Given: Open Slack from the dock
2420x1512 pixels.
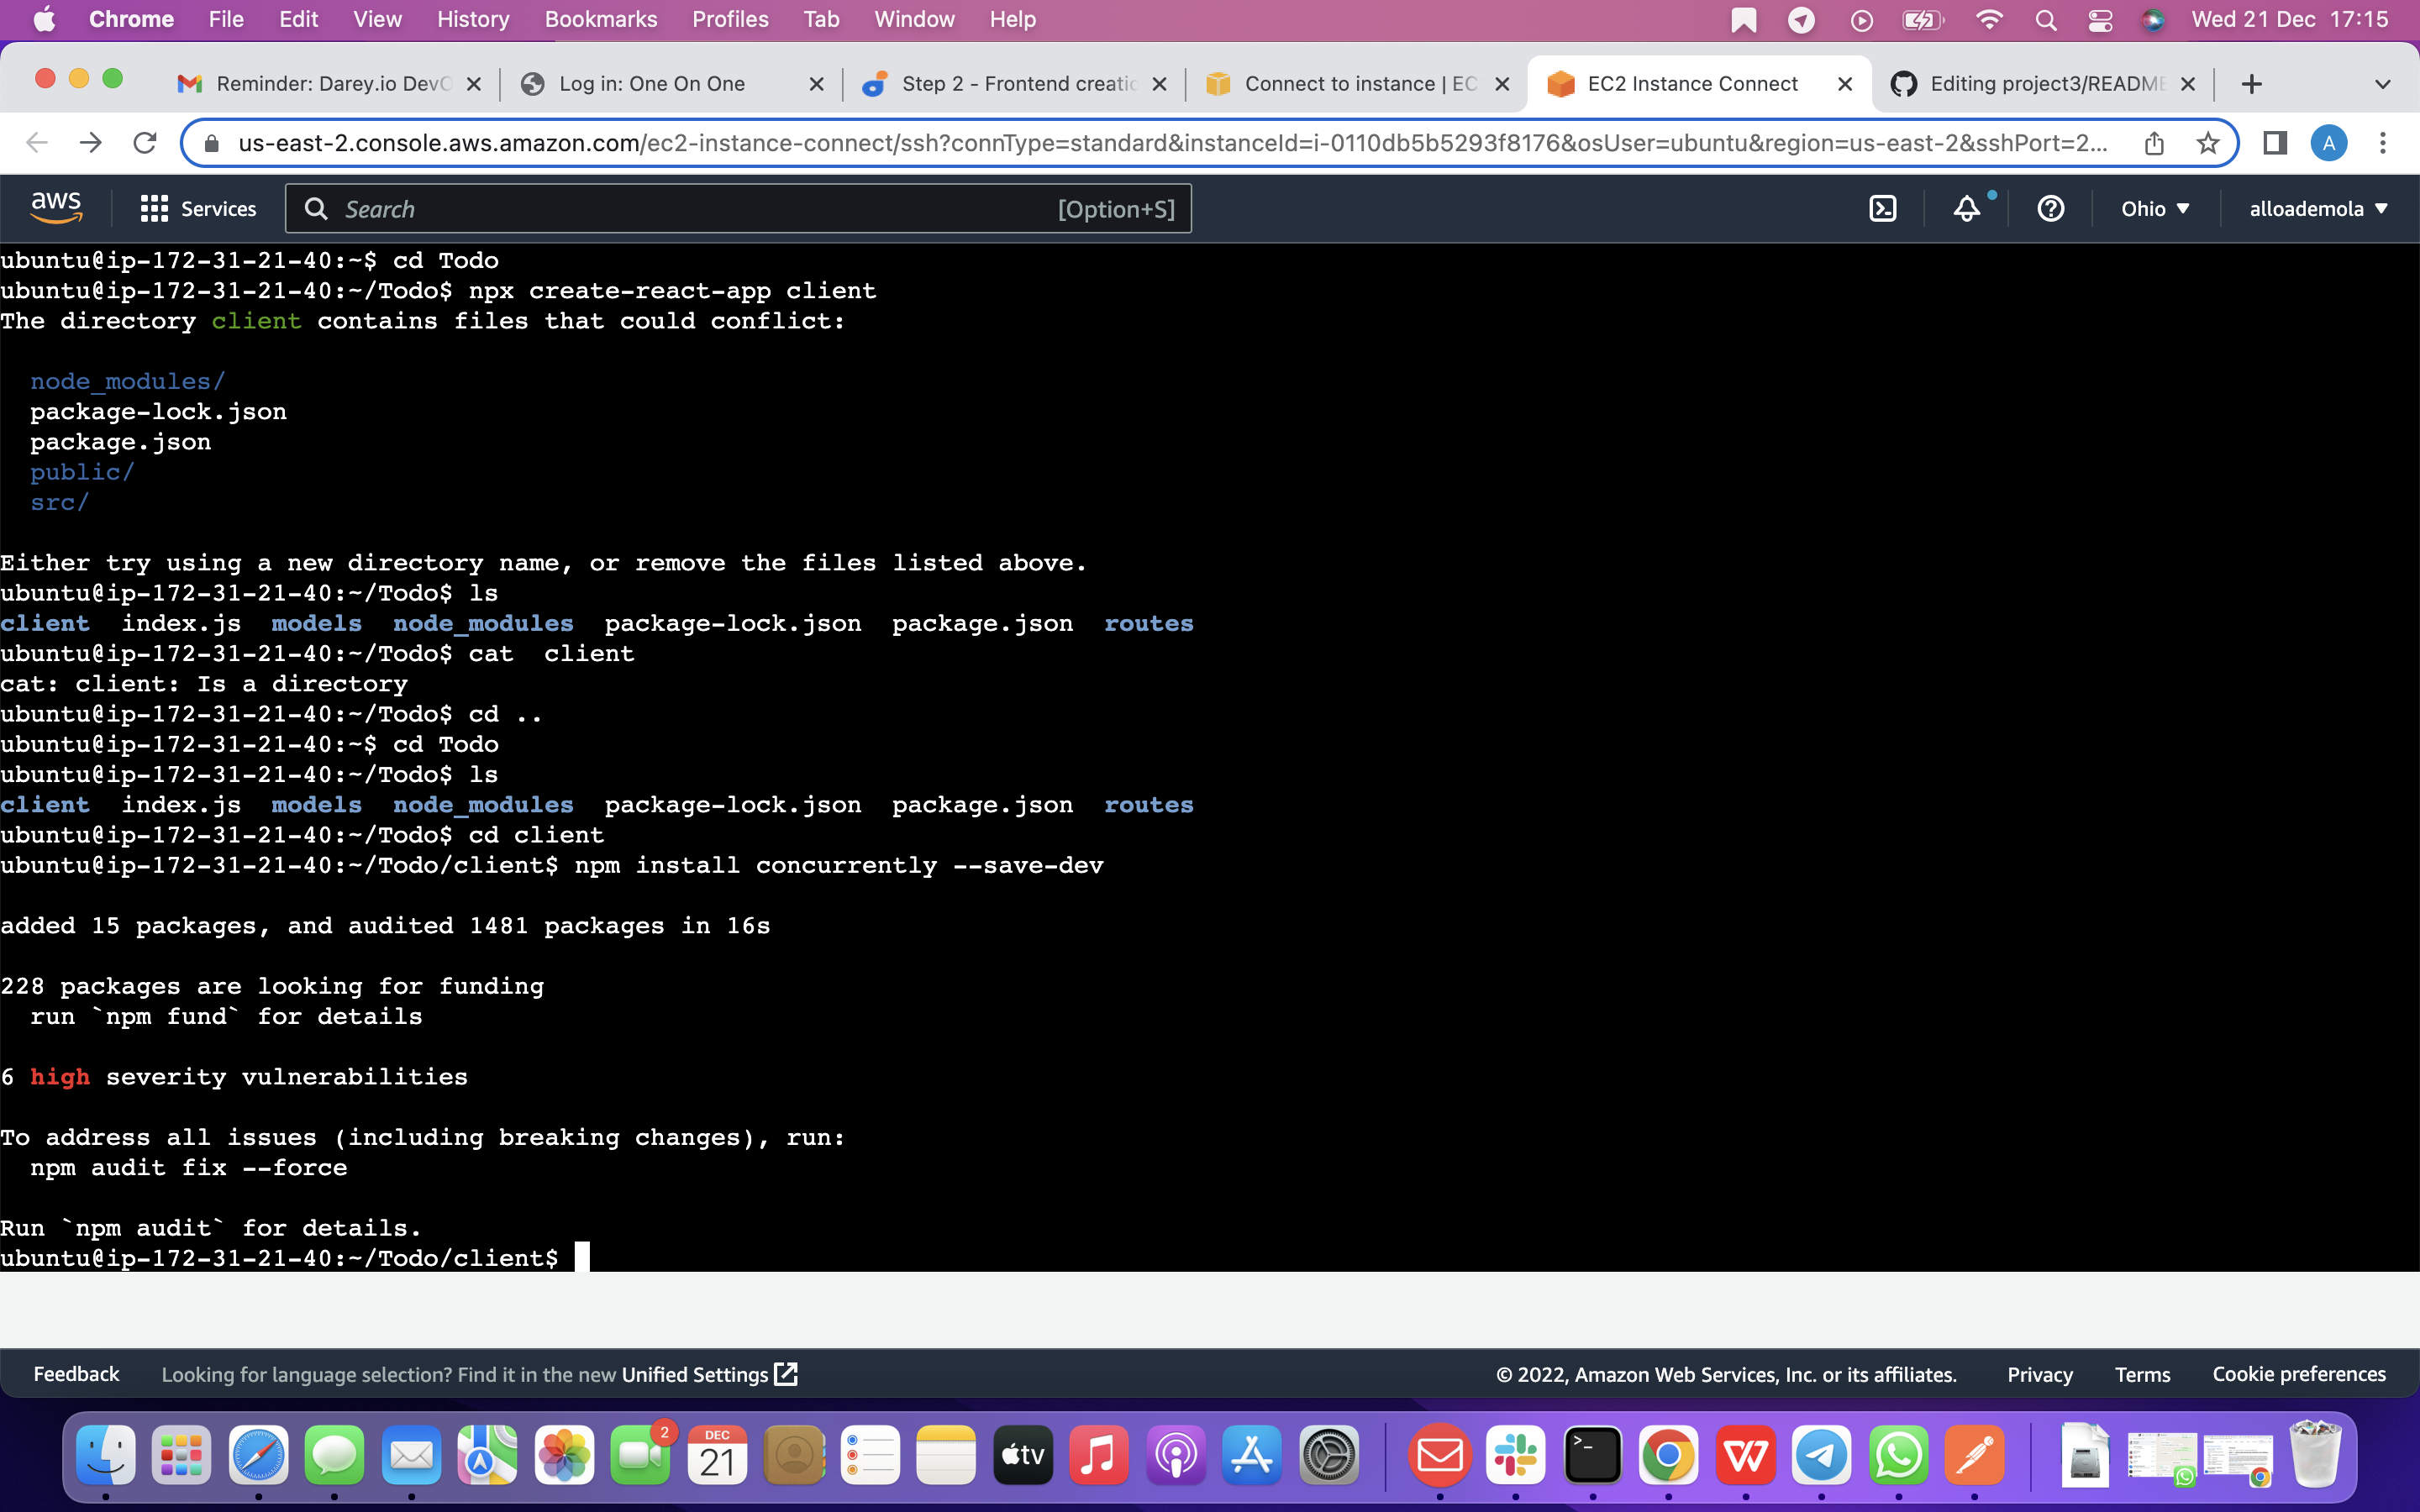Looking at the screenshot, I should (x=1517, y=1456).
